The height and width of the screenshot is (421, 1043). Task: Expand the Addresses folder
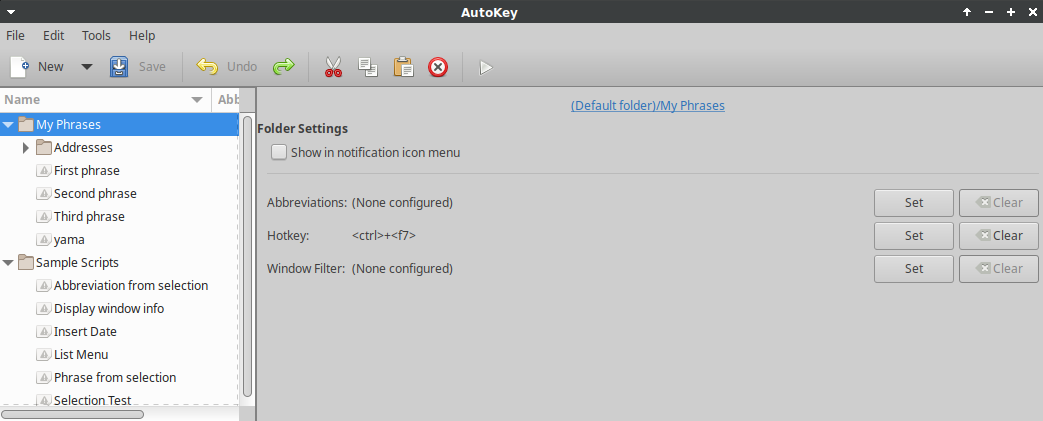point(27,148)
